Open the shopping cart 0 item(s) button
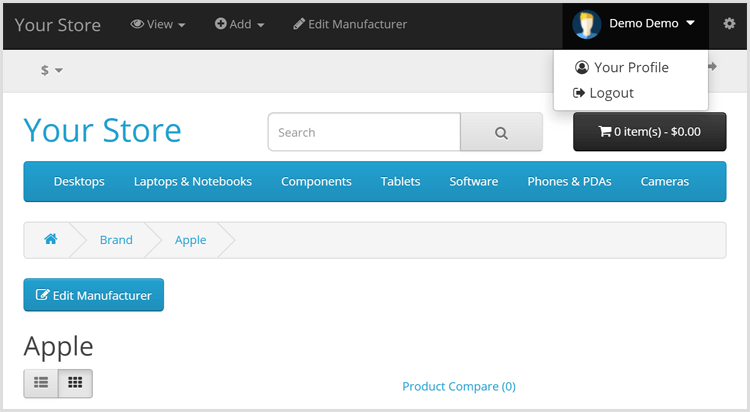 650,132
